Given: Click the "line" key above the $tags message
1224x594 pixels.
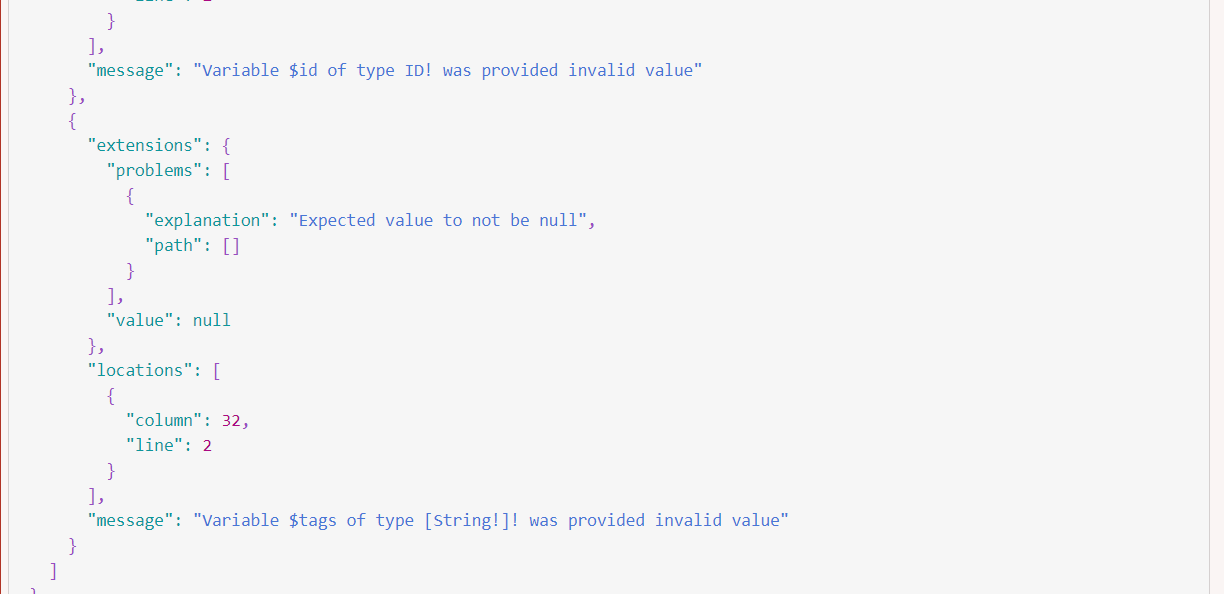Looking at the screenshot, I should pyautogui.click(x=154, y=445).
